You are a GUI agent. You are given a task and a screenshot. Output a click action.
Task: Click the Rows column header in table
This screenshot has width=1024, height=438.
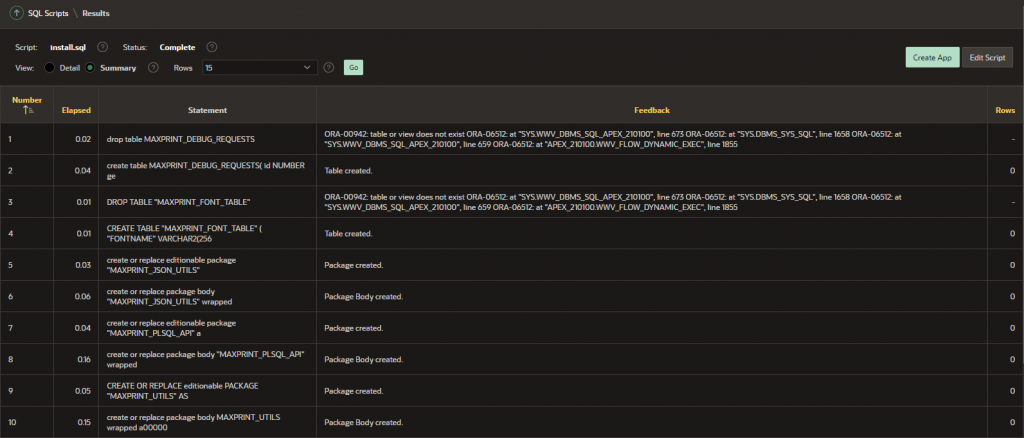pyautogui.click(x=1004, y=109)
